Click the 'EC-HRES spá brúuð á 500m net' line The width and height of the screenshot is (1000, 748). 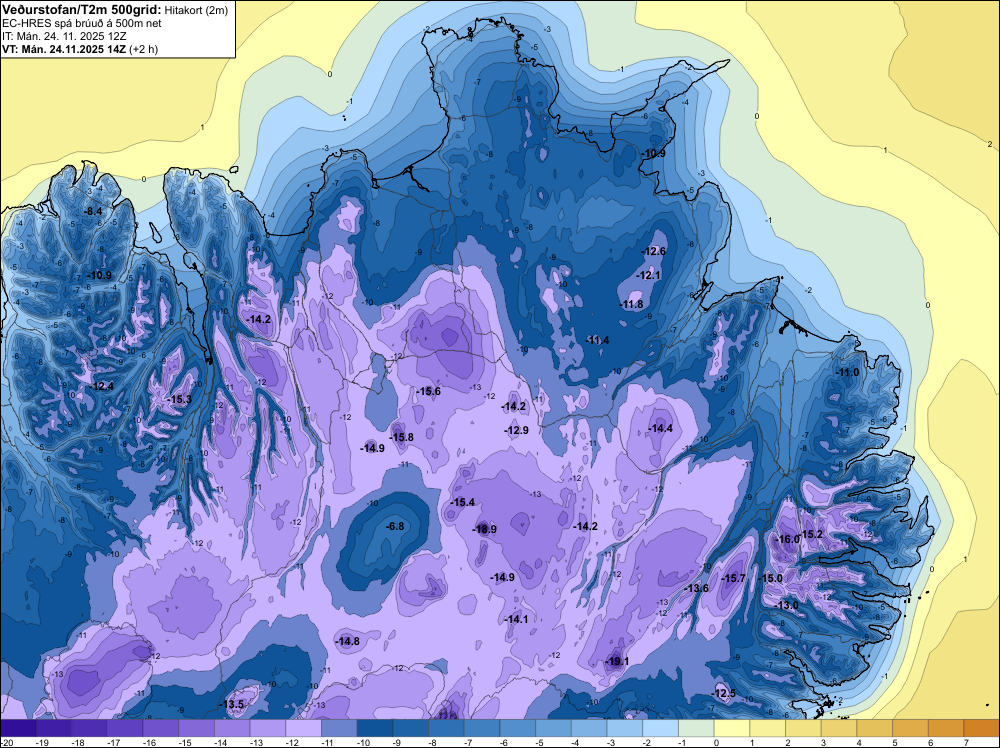pyautogui.click(x=82, y=24)
